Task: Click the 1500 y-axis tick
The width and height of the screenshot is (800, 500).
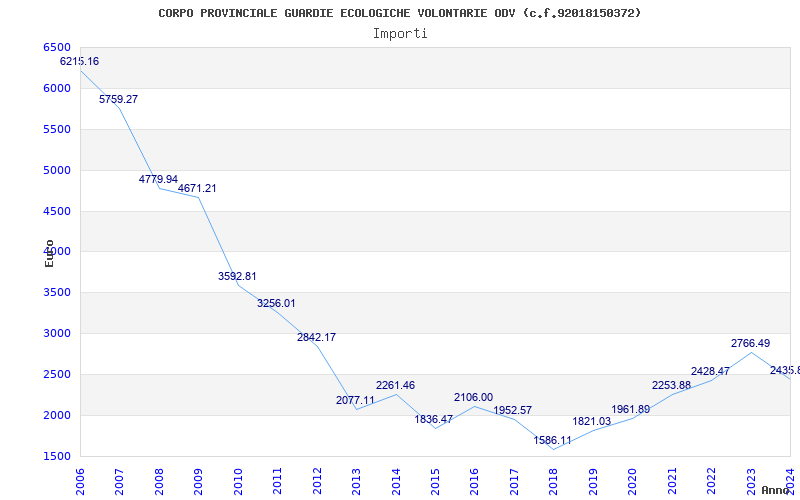Action: pos(57,456)
